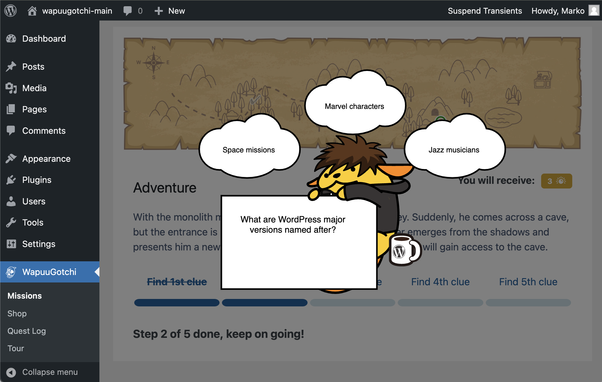Image resolution: width=602 pixels, height=382 pixels.
Task: Click the Plugins plug icon
Action: point(11,180)
